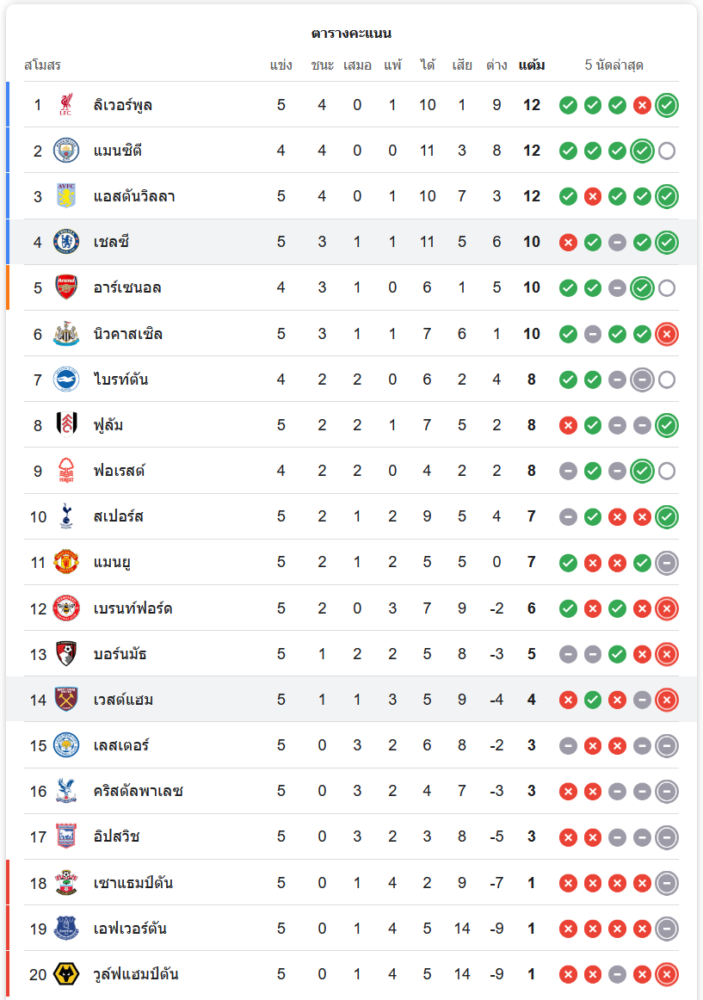The image size is (703, 1000).
Task: Open the นิวคาสเซิล team name link
Action: [x=128, y=334]
